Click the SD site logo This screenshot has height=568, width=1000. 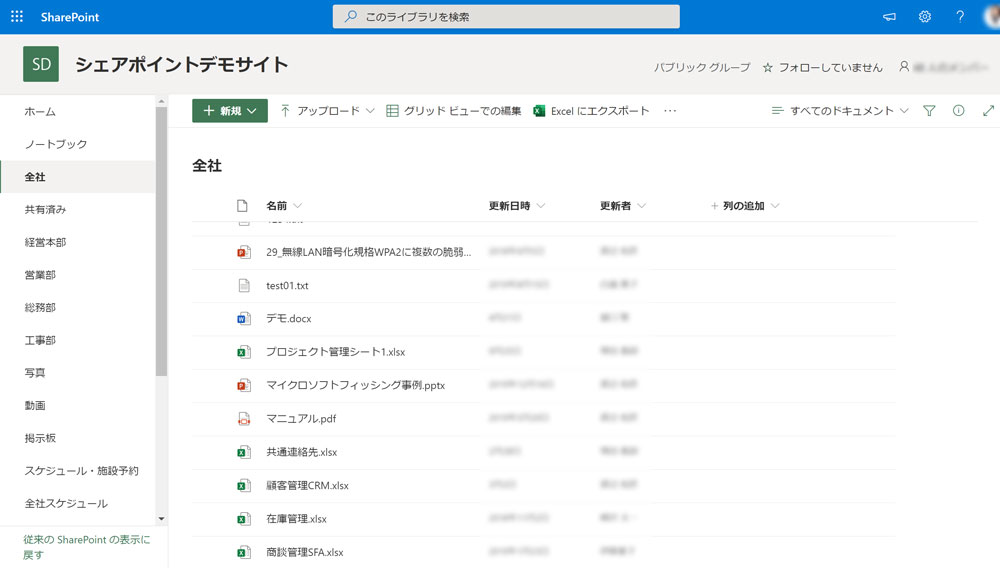point(41,65)
